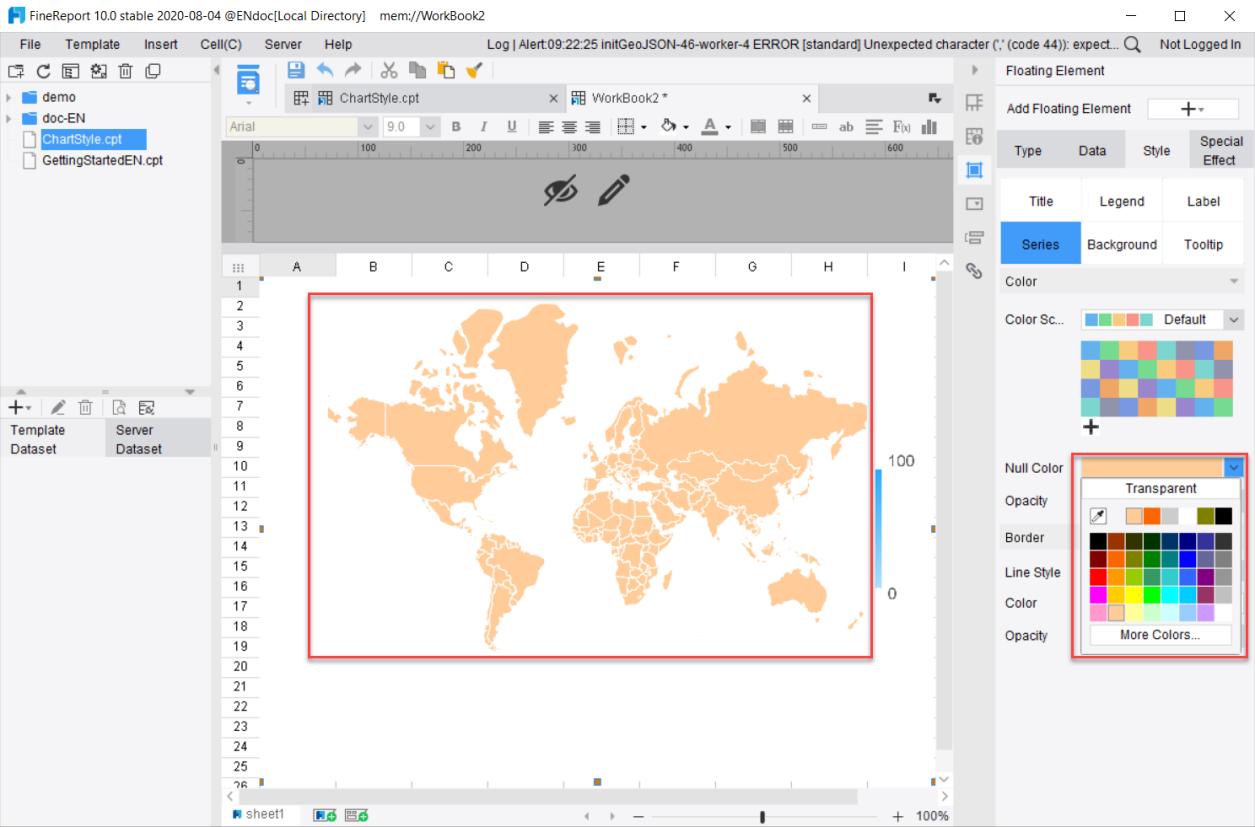The image size is (1255, 827).
Task: Refresh the template file tree
Action: point(43,71)
